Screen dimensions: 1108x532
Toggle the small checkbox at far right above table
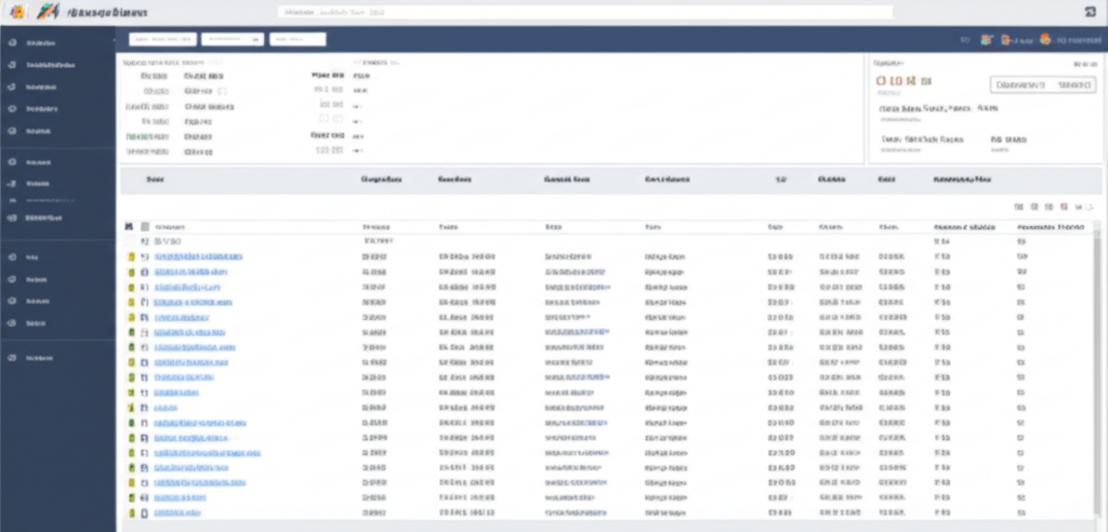tap(1090, 207)
